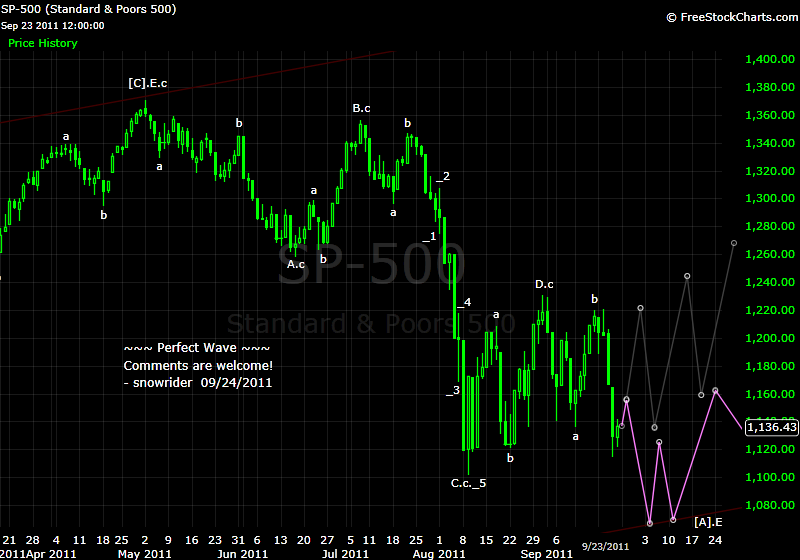This screenshot has width=800, height=560.
Task: Select the 1,080.00 price level
Action: tap(770, 505)
